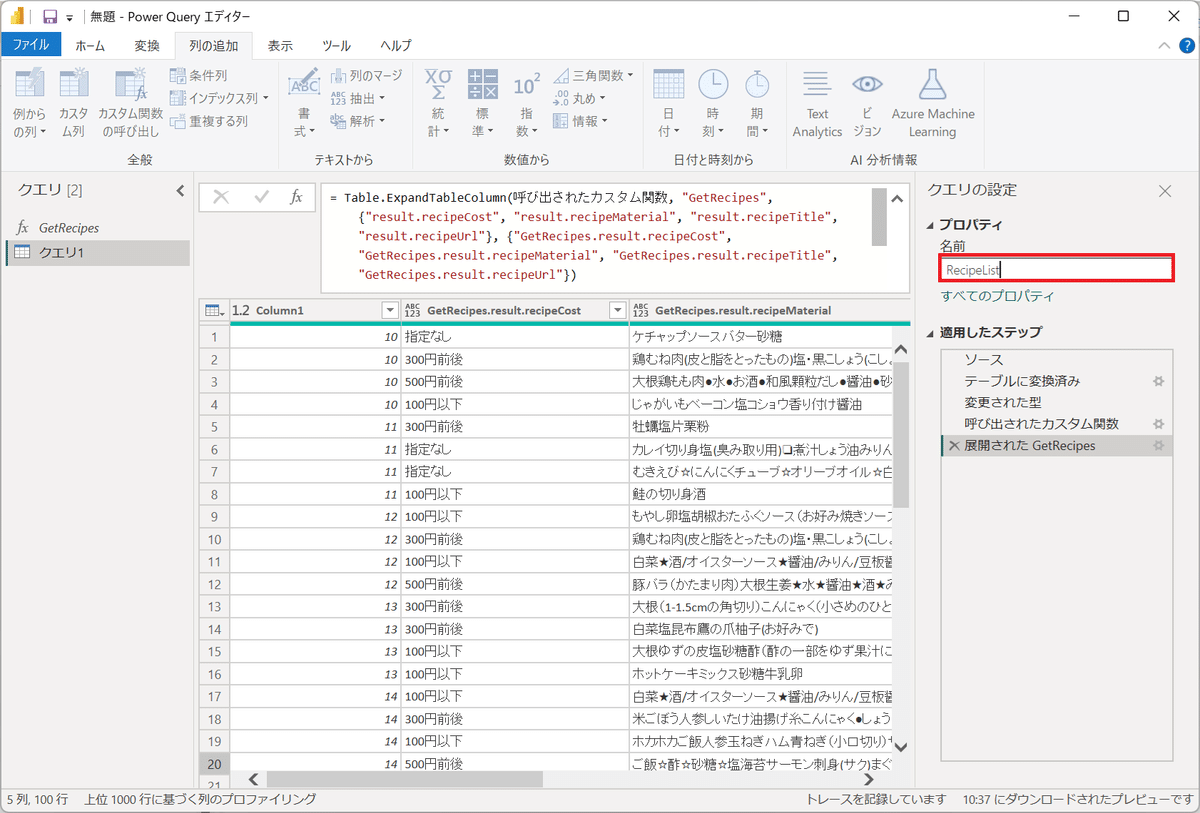Switch to the 変換 tab
1200x813 pixels.
pyautogui.click(x=147, y=45)
